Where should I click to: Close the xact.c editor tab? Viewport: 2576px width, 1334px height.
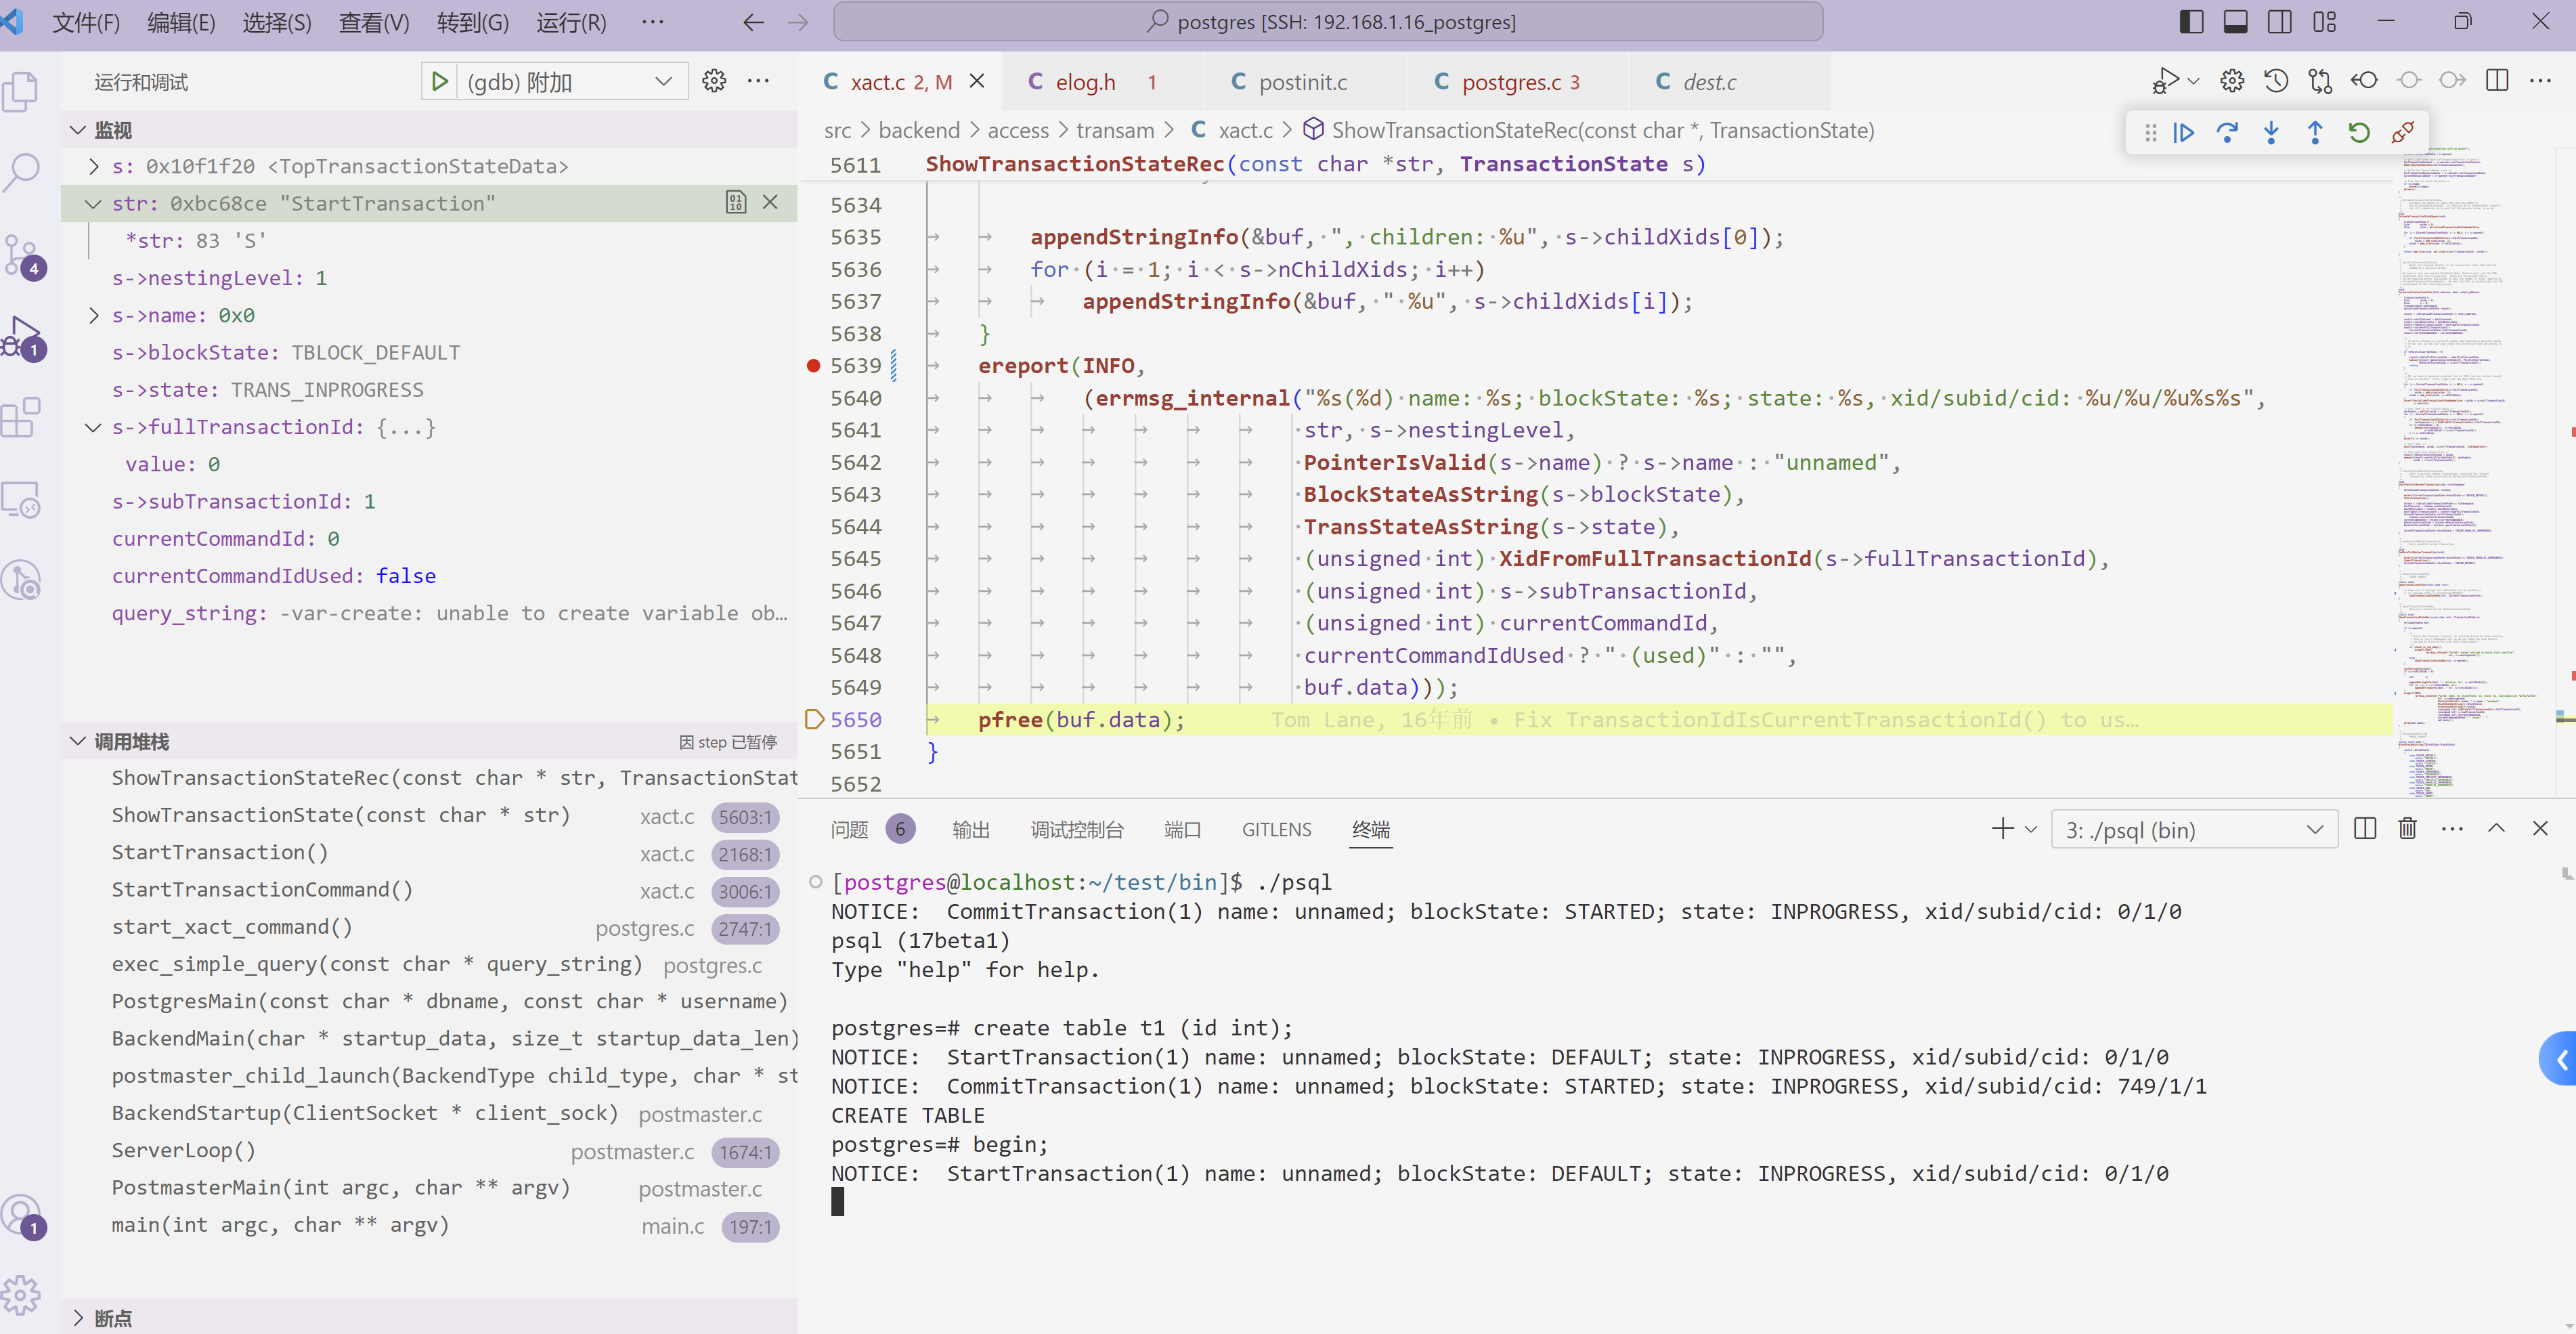tap(977, 81)
